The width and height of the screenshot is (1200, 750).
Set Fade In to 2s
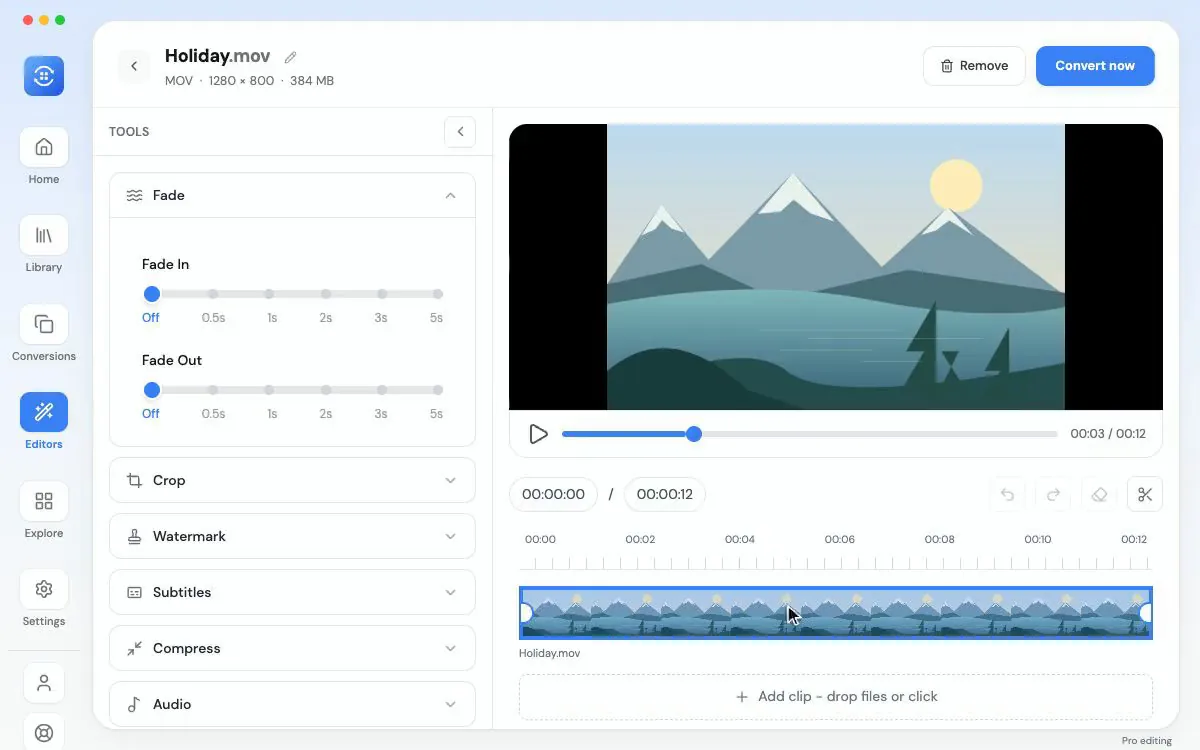point(326,294)
